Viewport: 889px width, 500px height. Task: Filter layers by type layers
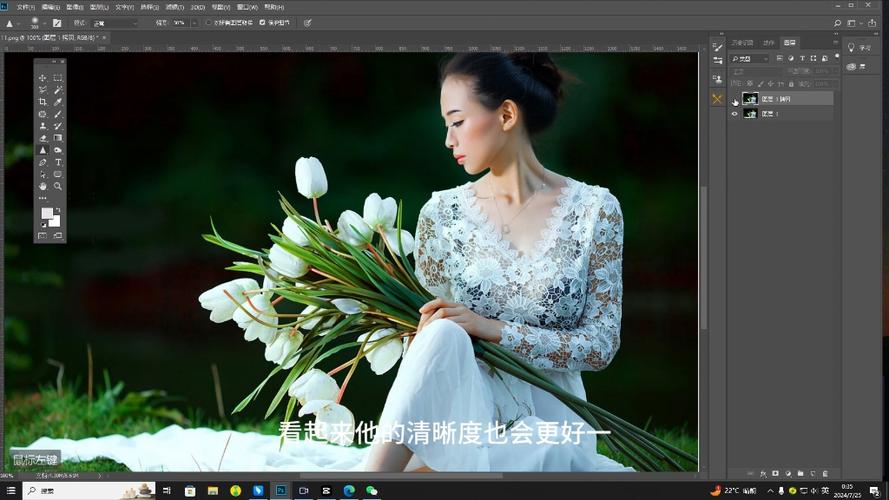802,58
